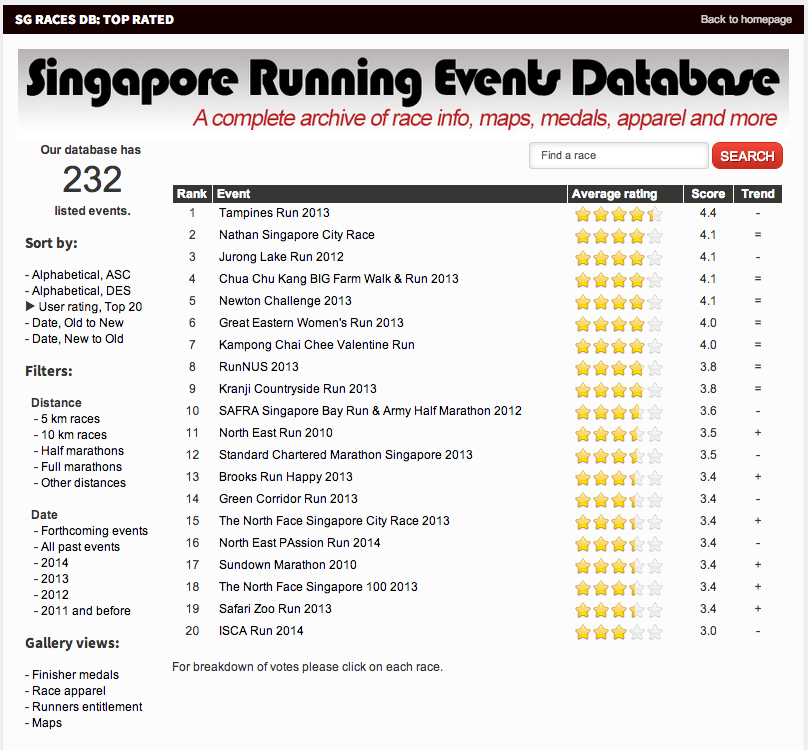Click star rating for Tampines Run 2013

618,214
